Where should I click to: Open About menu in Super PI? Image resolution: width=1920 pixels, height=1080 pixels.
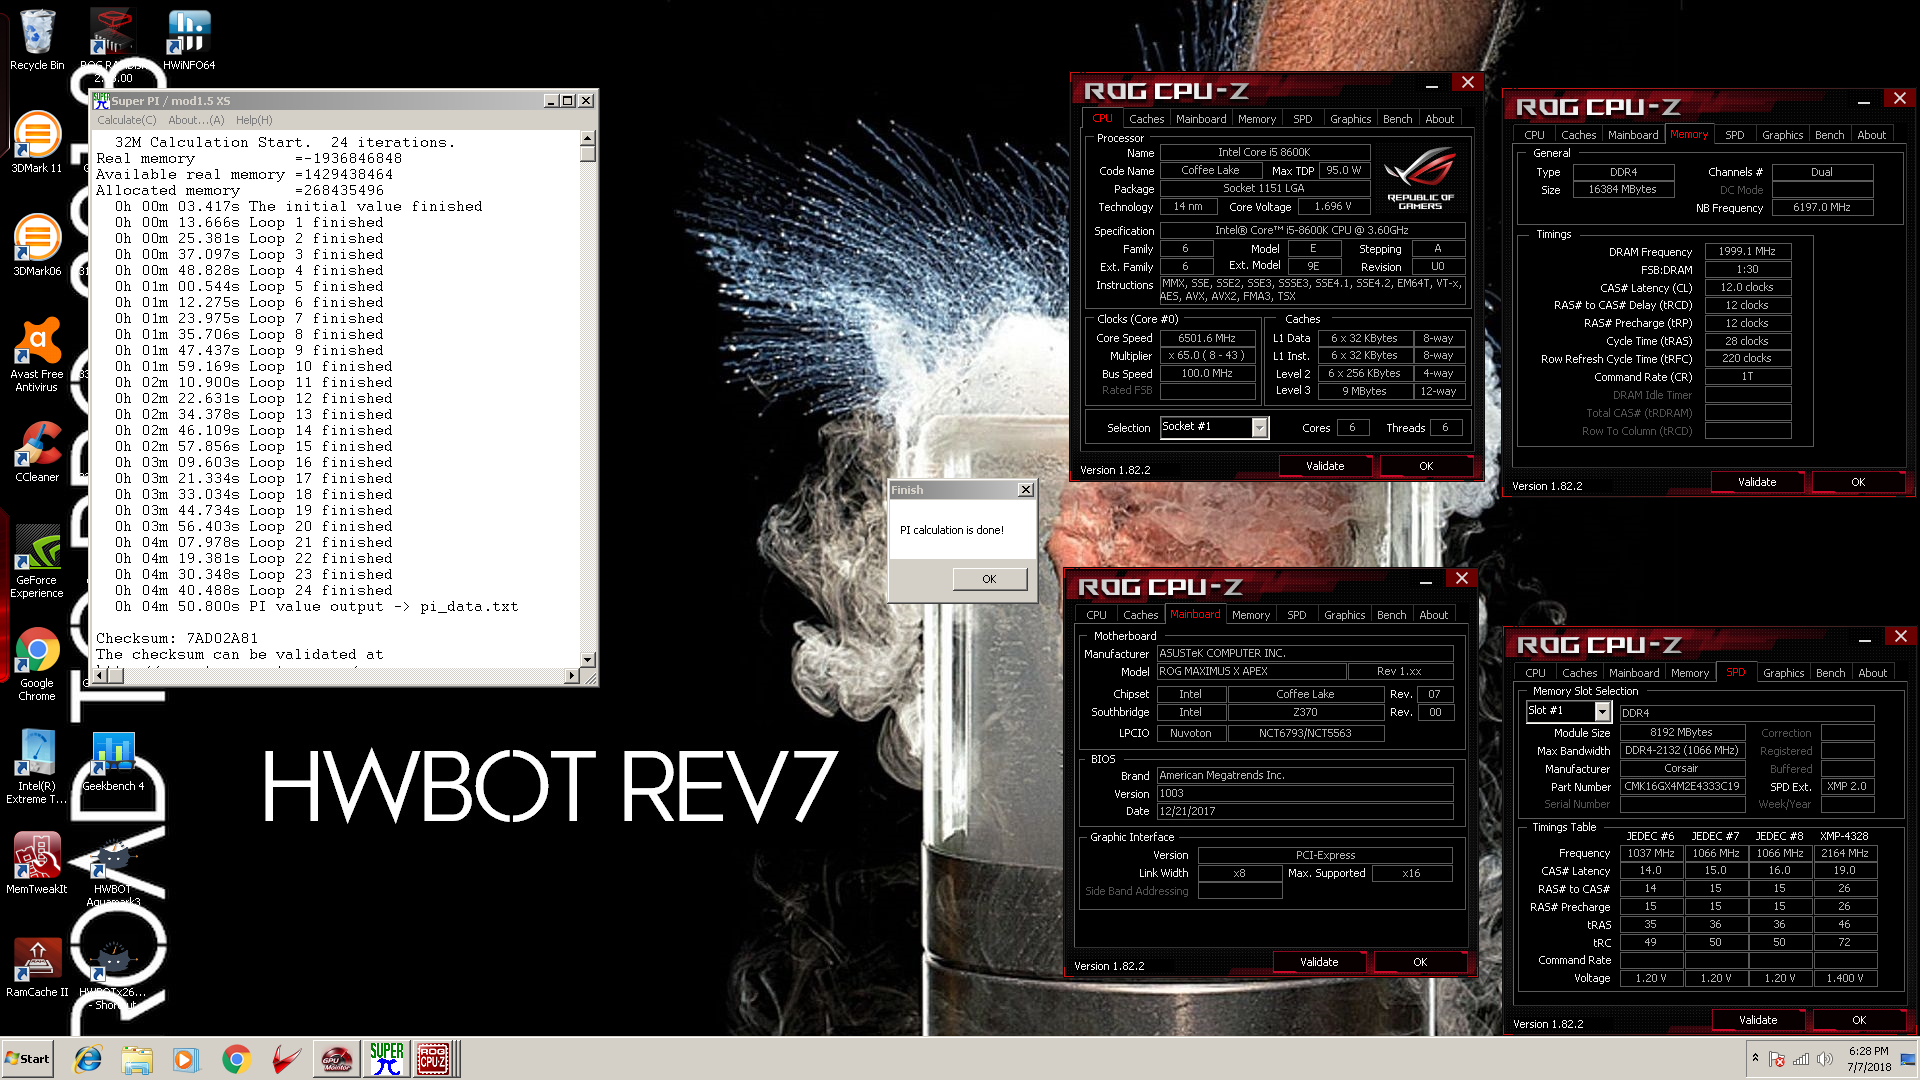(196, 120)
